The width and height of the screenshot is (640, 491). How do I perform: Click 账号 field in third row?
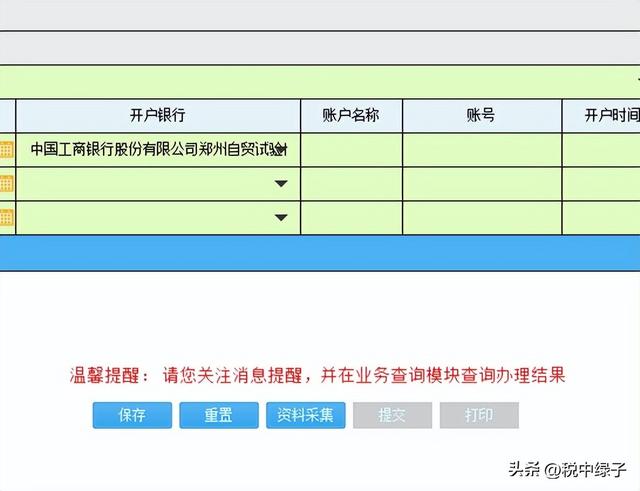482,218
